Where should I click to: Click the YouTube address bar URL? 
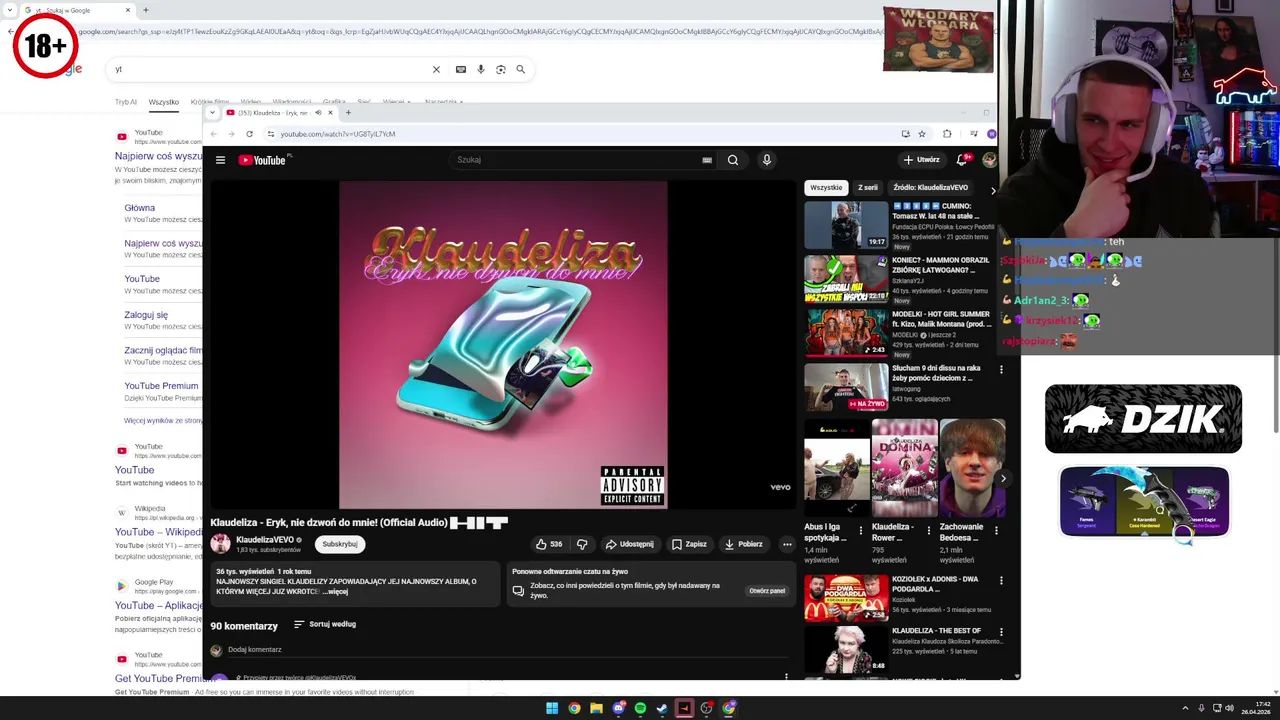point(338,134)
